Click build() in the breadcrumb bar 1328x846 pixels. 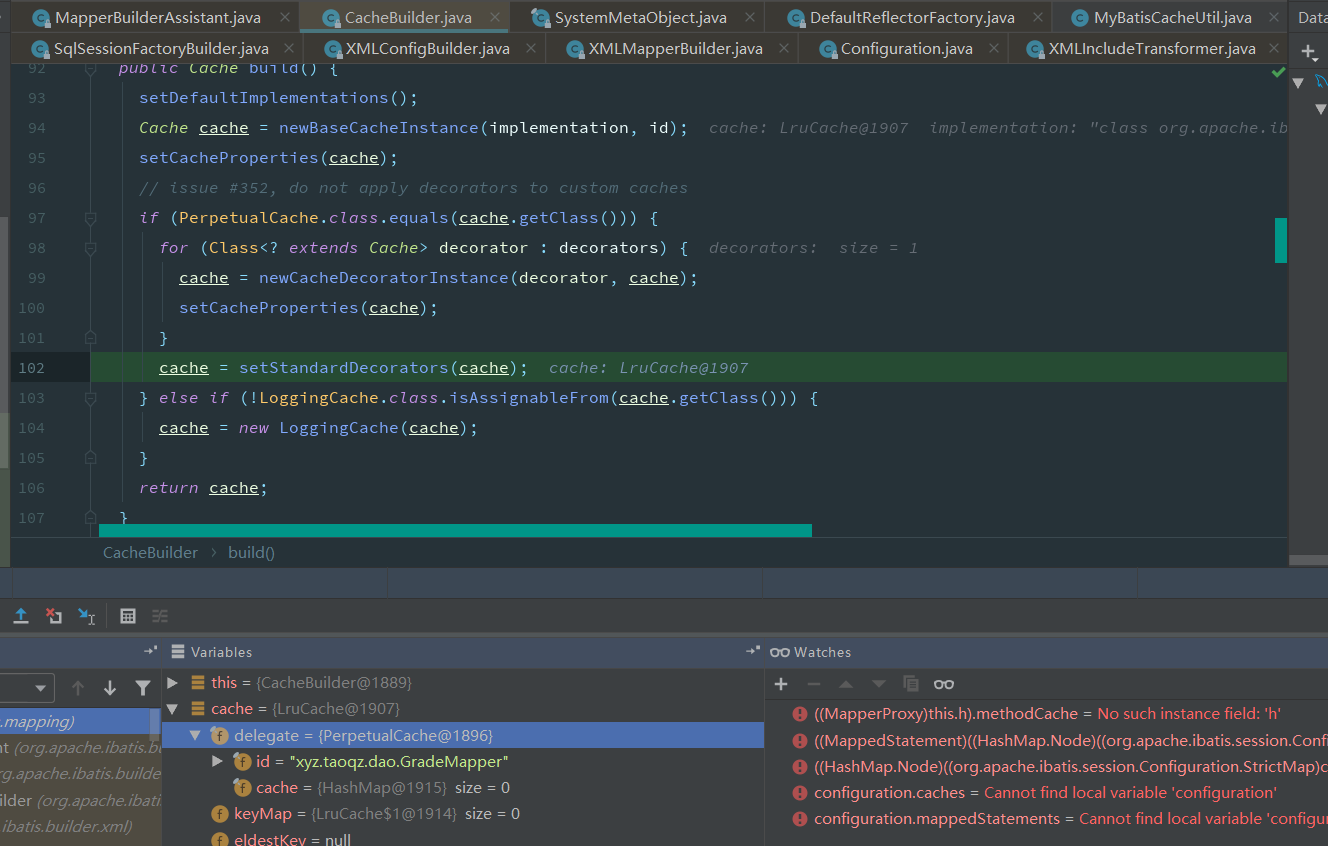click(251, 552)
